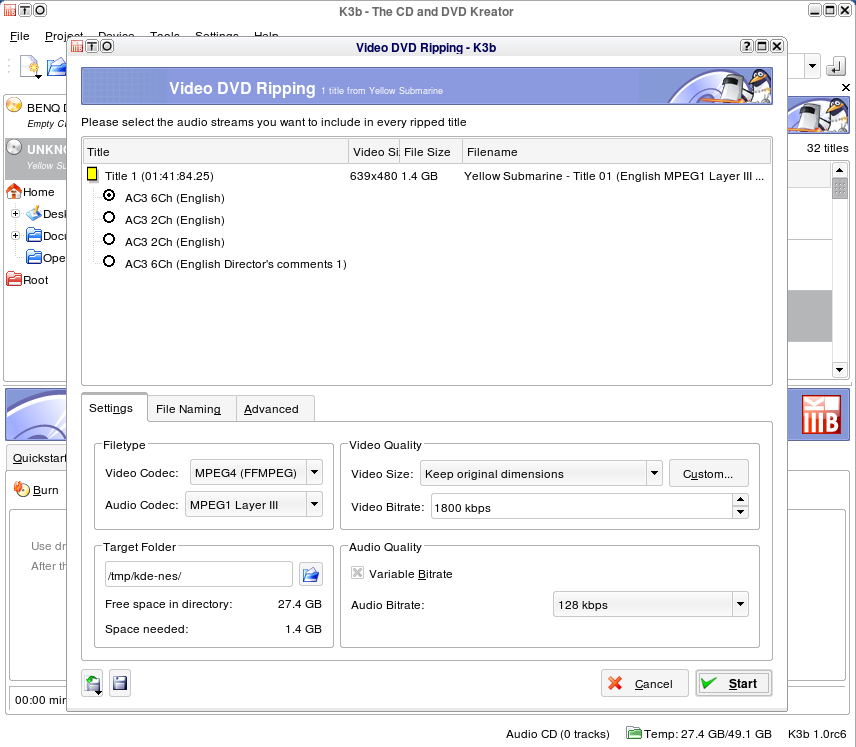
Task: Click Title 1 (01:41:84.25) row text
Action: point(159,176)
